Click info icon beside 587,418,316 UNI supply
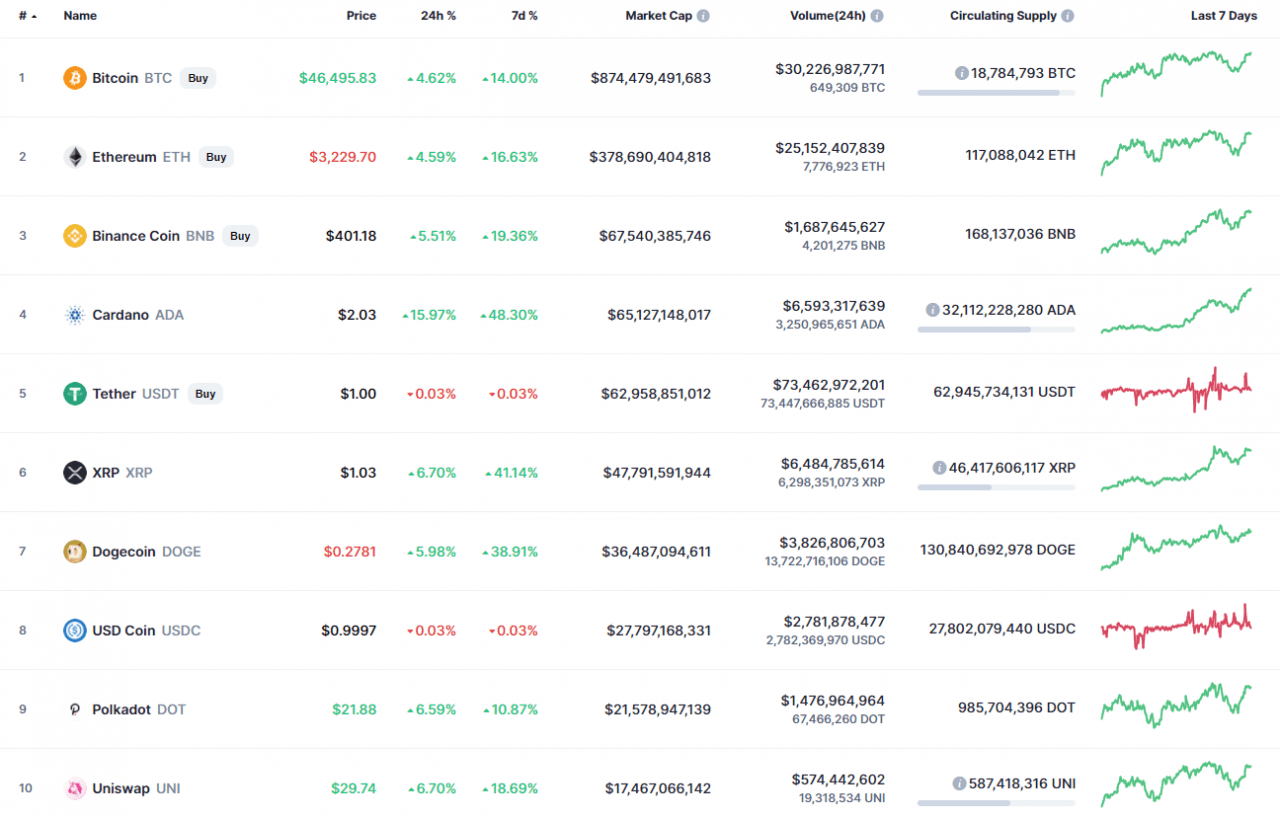This screenshot has width=1280, height=816. (x=960, y=784)
